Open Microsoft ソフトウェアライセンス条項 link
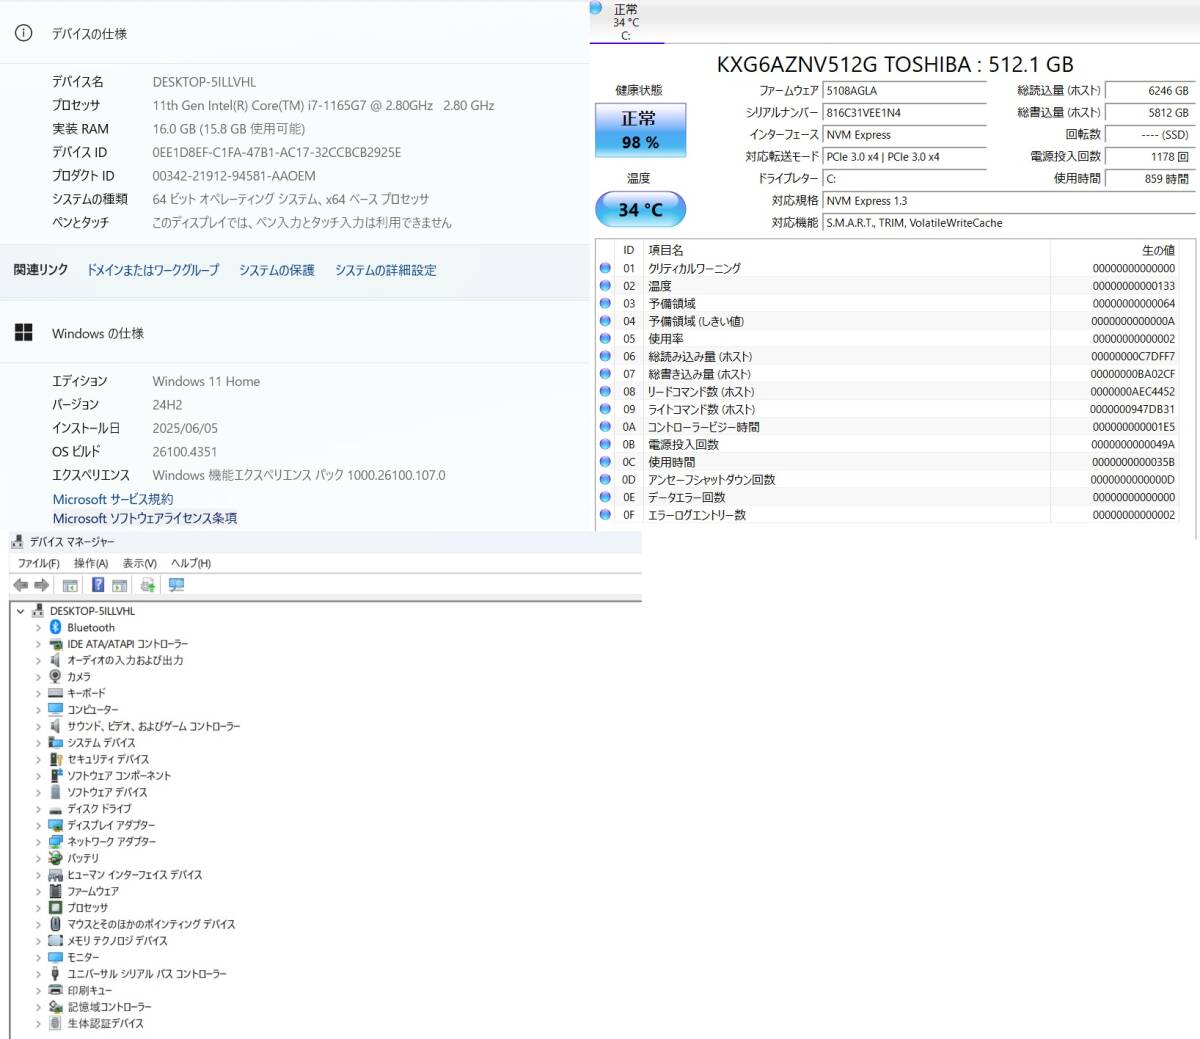Screen dimensions: 1200x1039 tap(145, 518)
